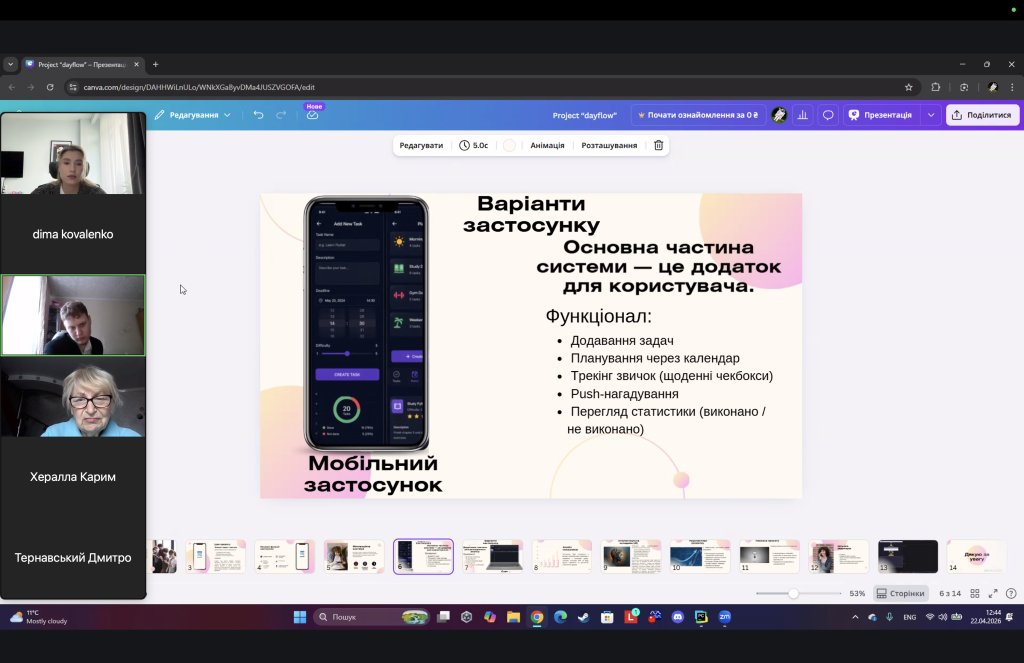Toggle the Сторінки pages panel

pos(901,593)
